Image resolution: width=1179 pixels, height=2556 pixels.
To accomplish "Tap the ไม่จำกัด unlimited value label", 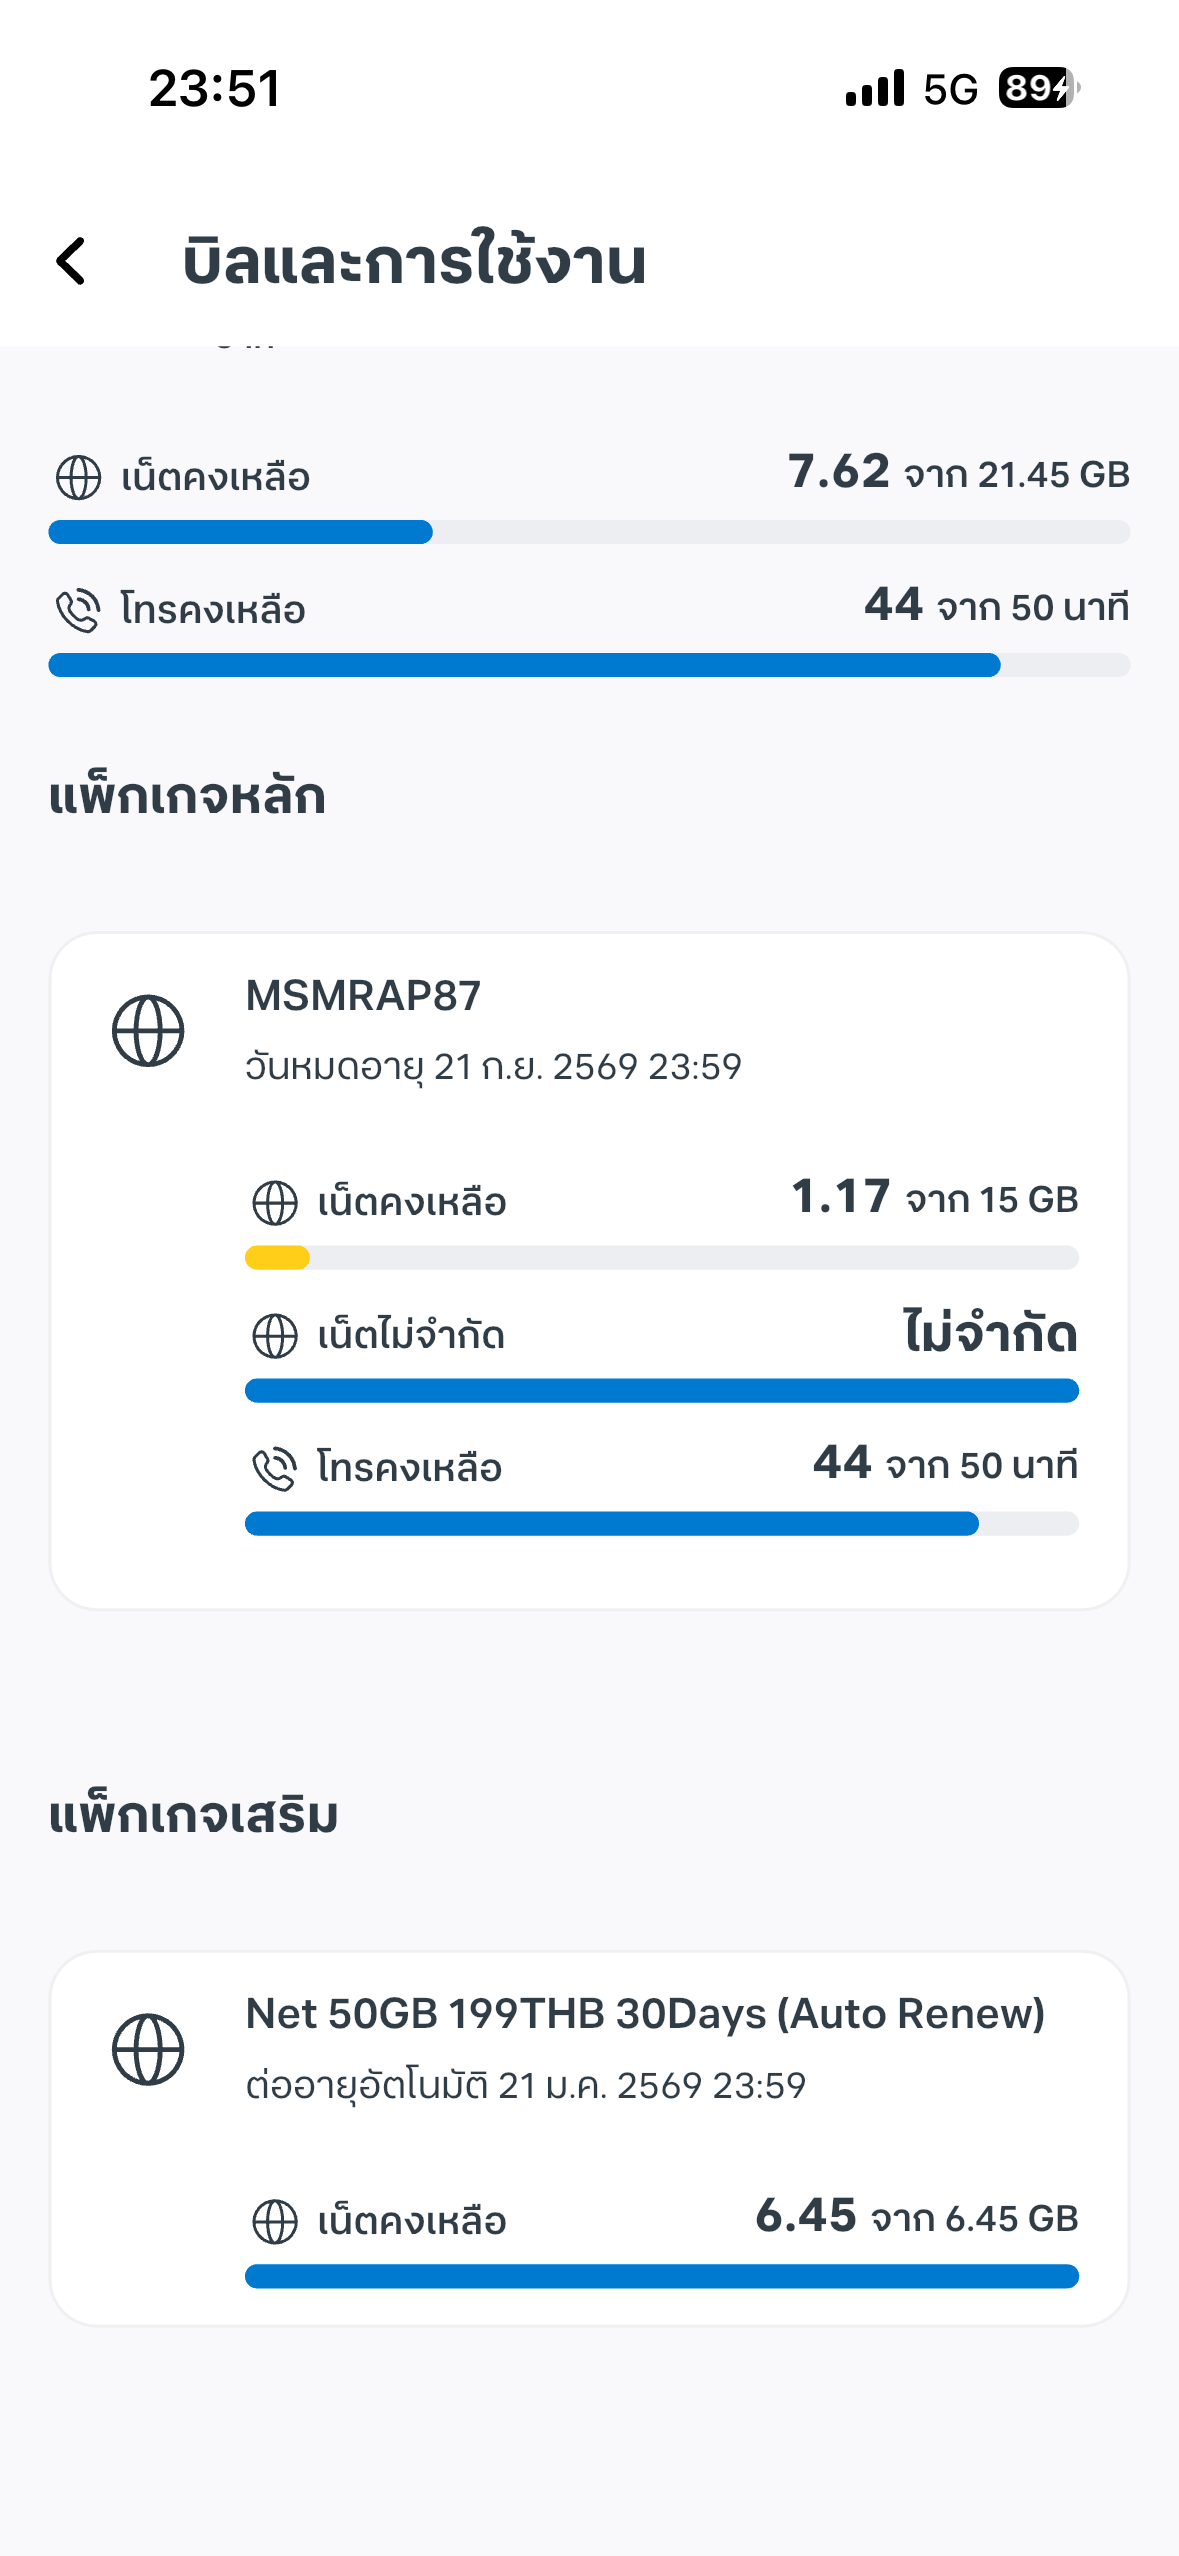I will pyautogui.click(x=990, y=1334).
